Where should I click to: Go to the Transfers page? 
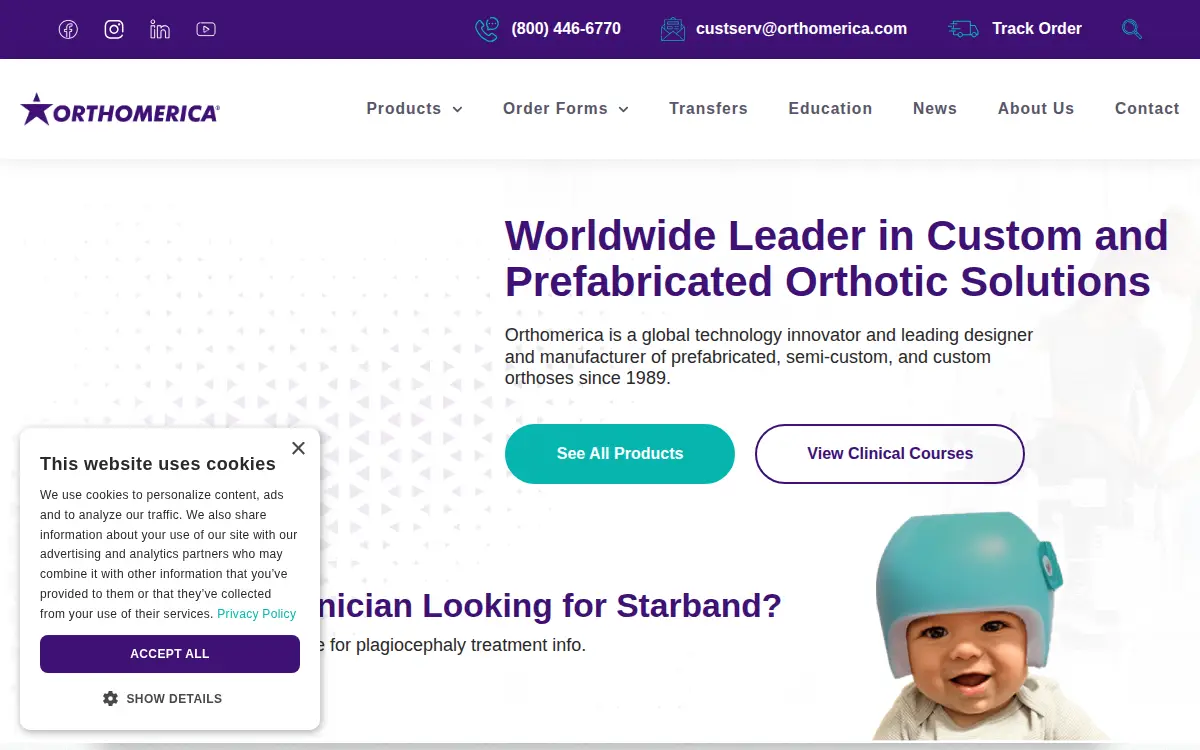tap(708, 108)
